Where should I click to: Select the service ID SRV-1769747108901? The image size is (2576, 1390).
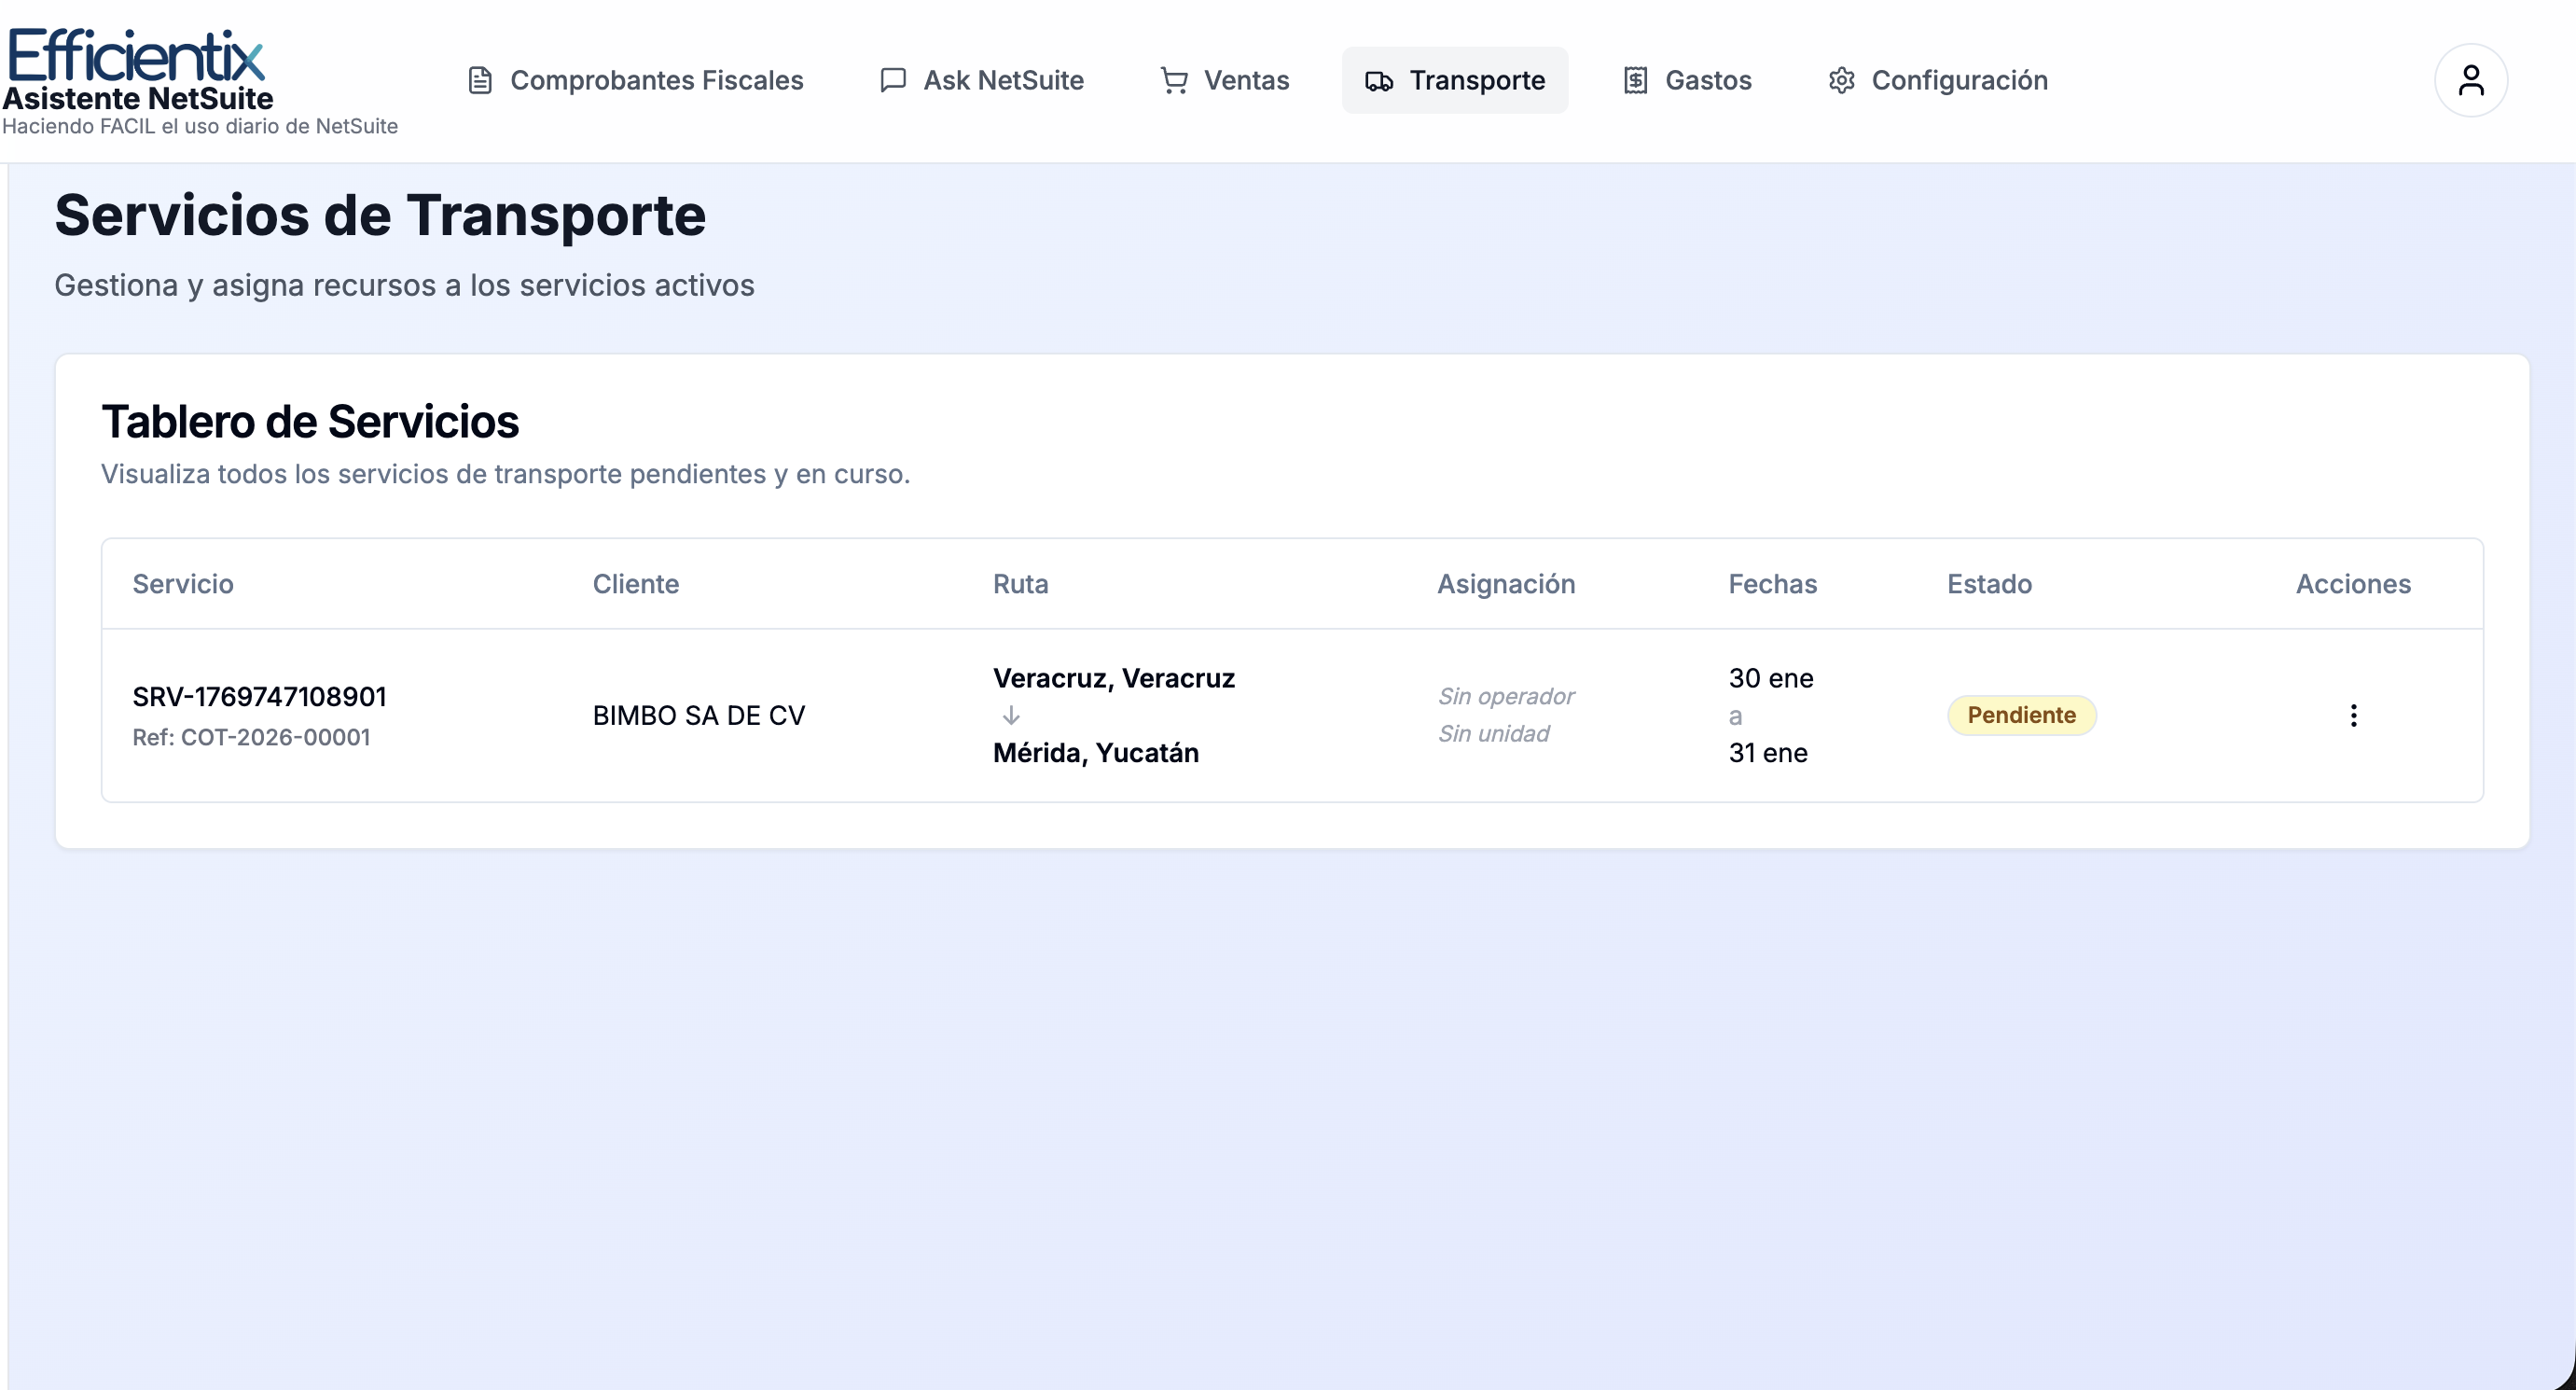[259, 696]
